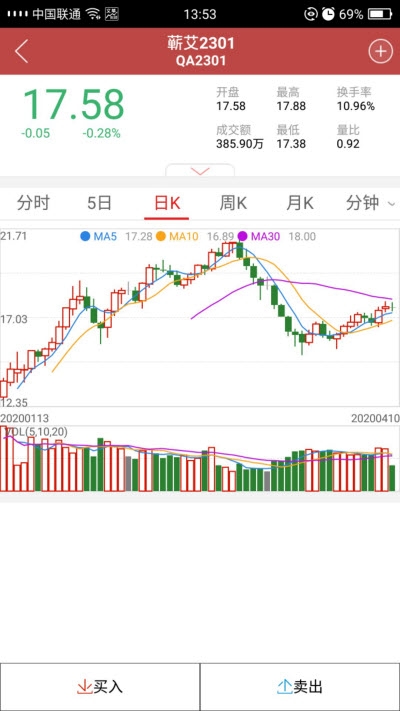The height and width of the screenshot is (711, 400).
Task: Tap the alarm clock status icon
Action: tap(328, 14)
